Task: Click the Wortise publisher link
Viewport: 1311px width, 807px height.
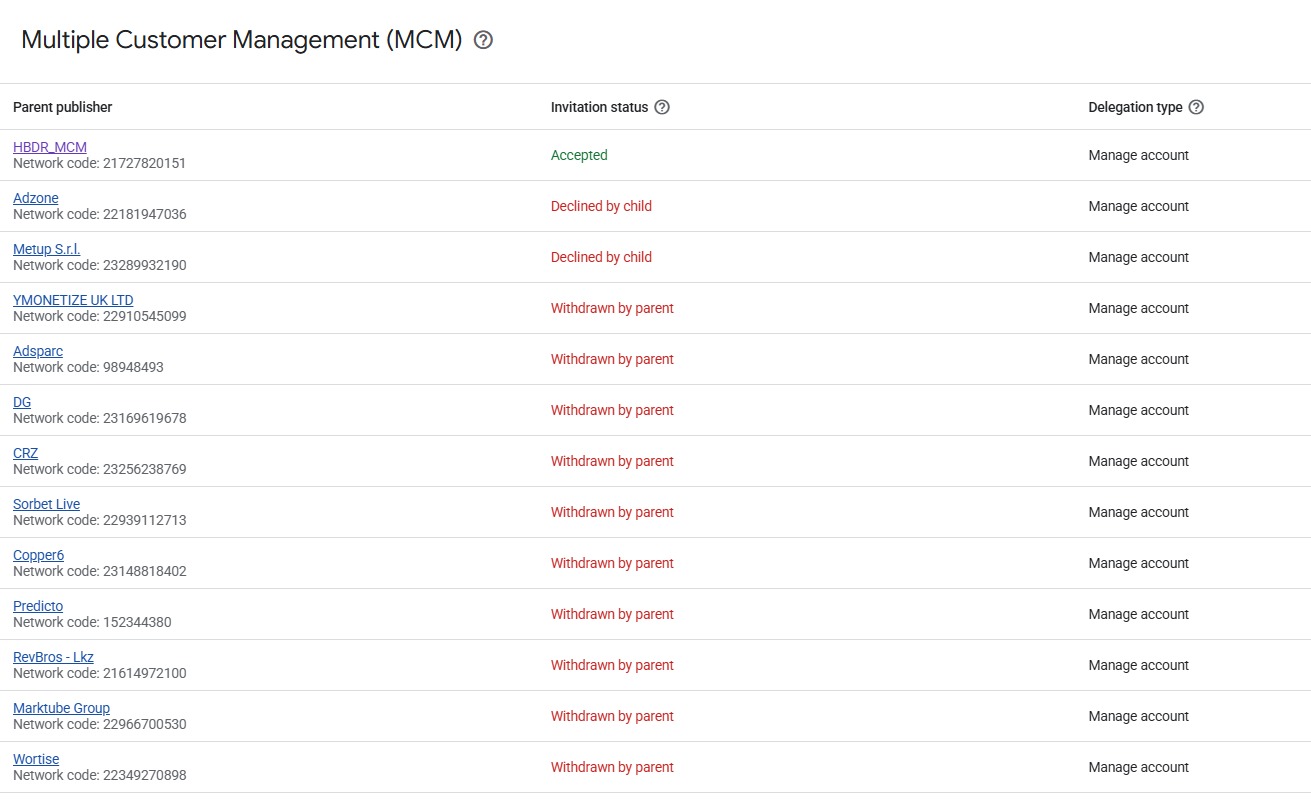Action: [36, 759]
